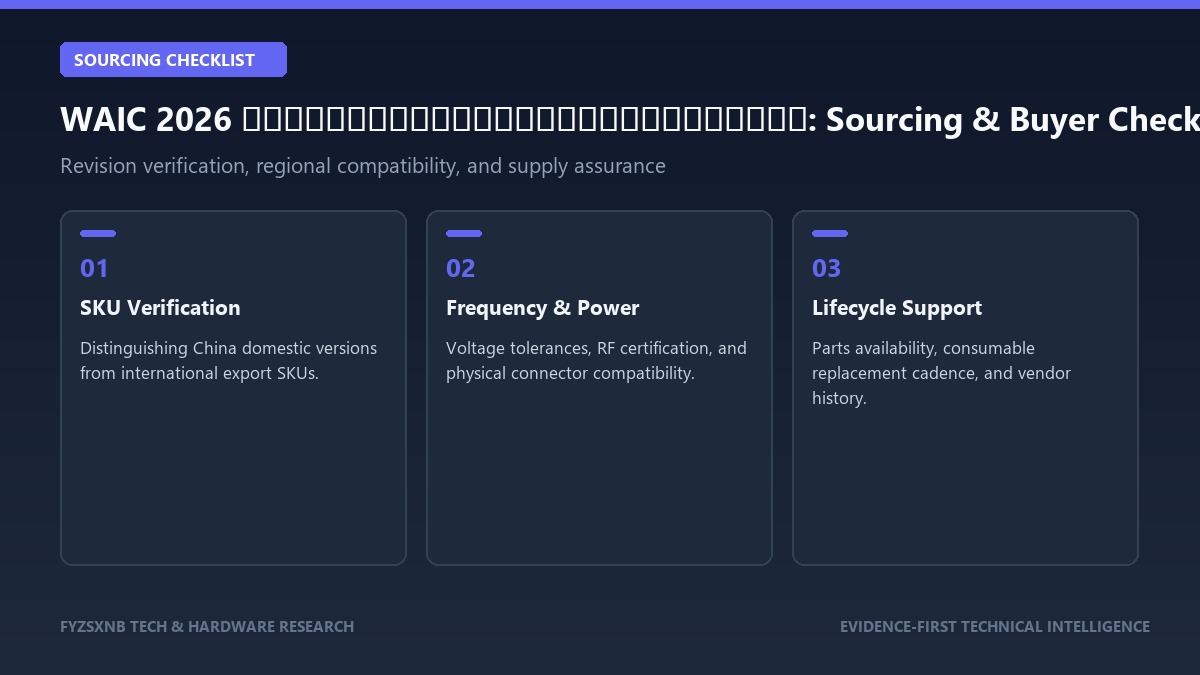Click the empty area of SKU Verification card
This screenshot has height=675, width=1200.
click(x=233, y=475)
